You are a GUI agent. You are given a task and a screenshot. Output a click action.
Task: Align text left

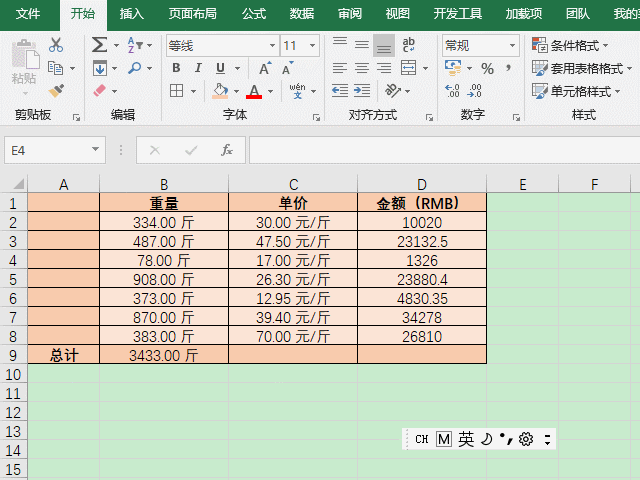pos(340,68)
